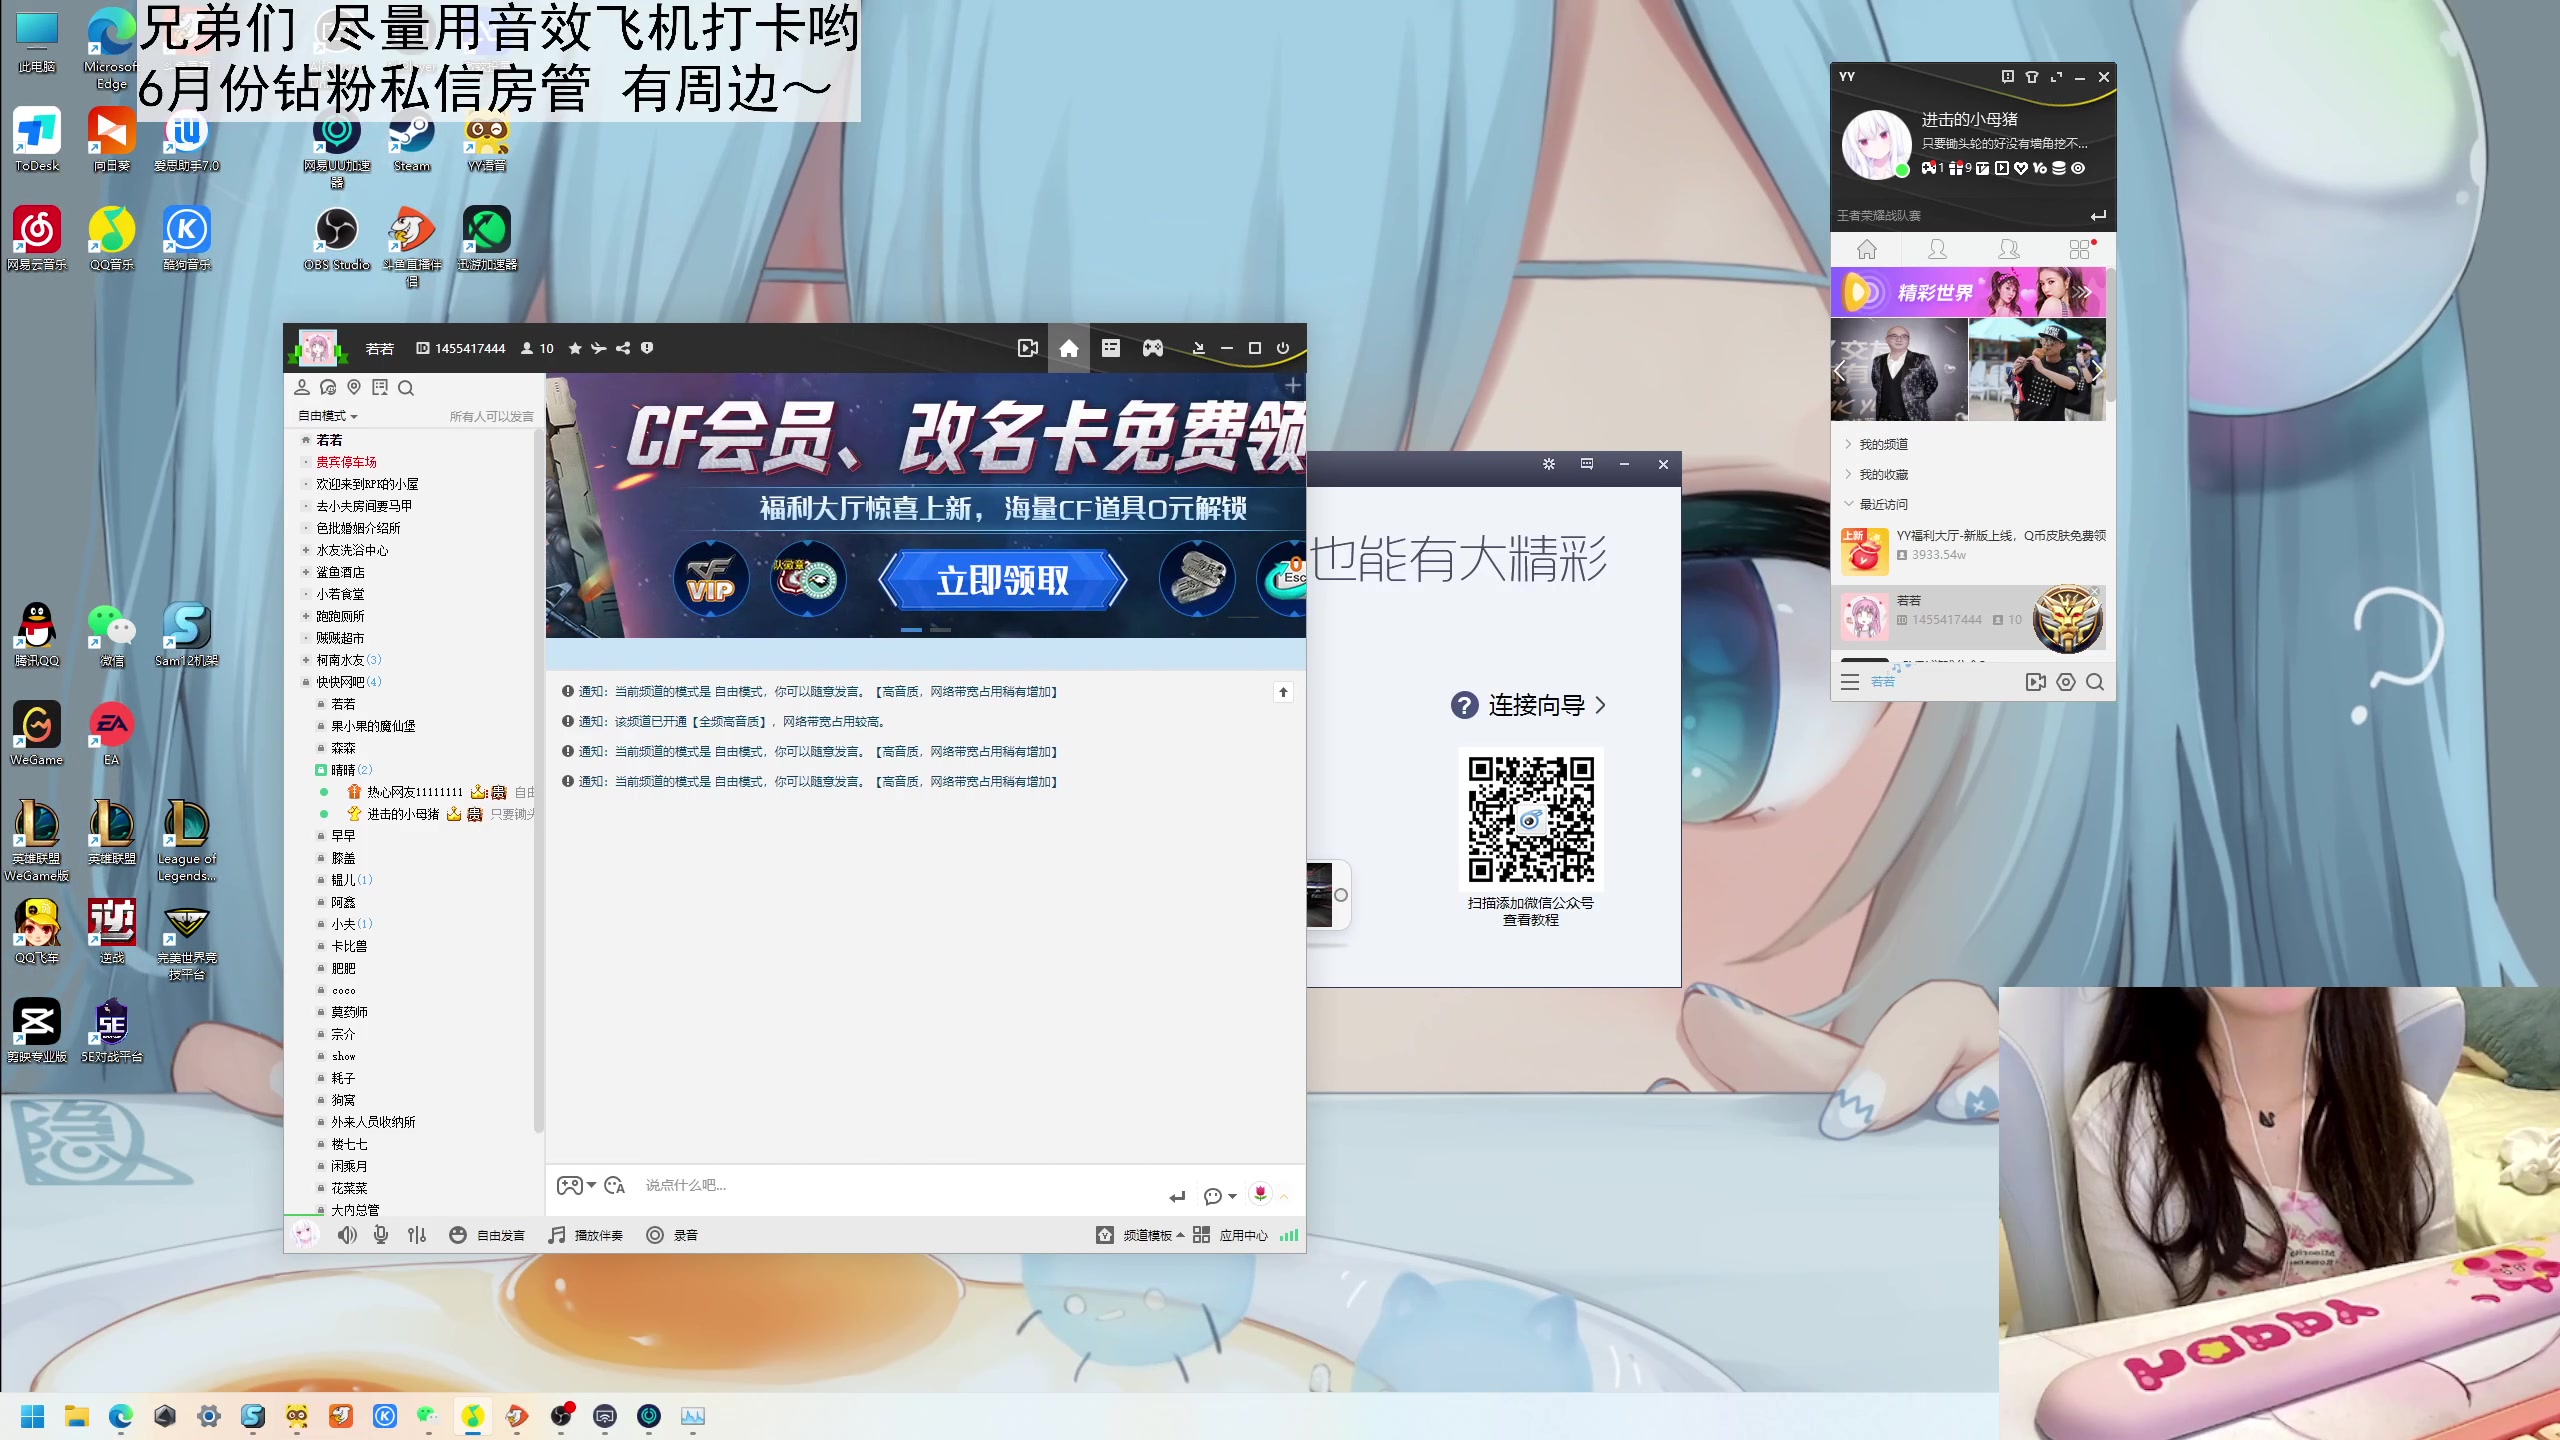Expand the small arrow next to flower icon
2560x1440 pixels.
[1284, 1196]
